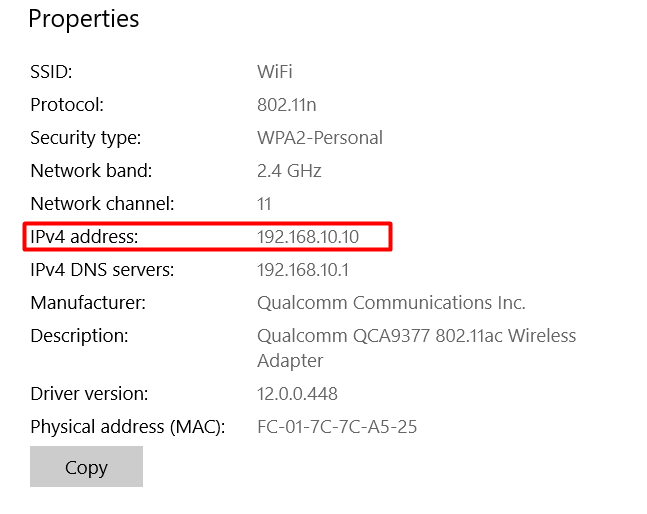
Task: Select the FC-01-7C-7C-A5-25 MAC address
Action: [337, 427]
